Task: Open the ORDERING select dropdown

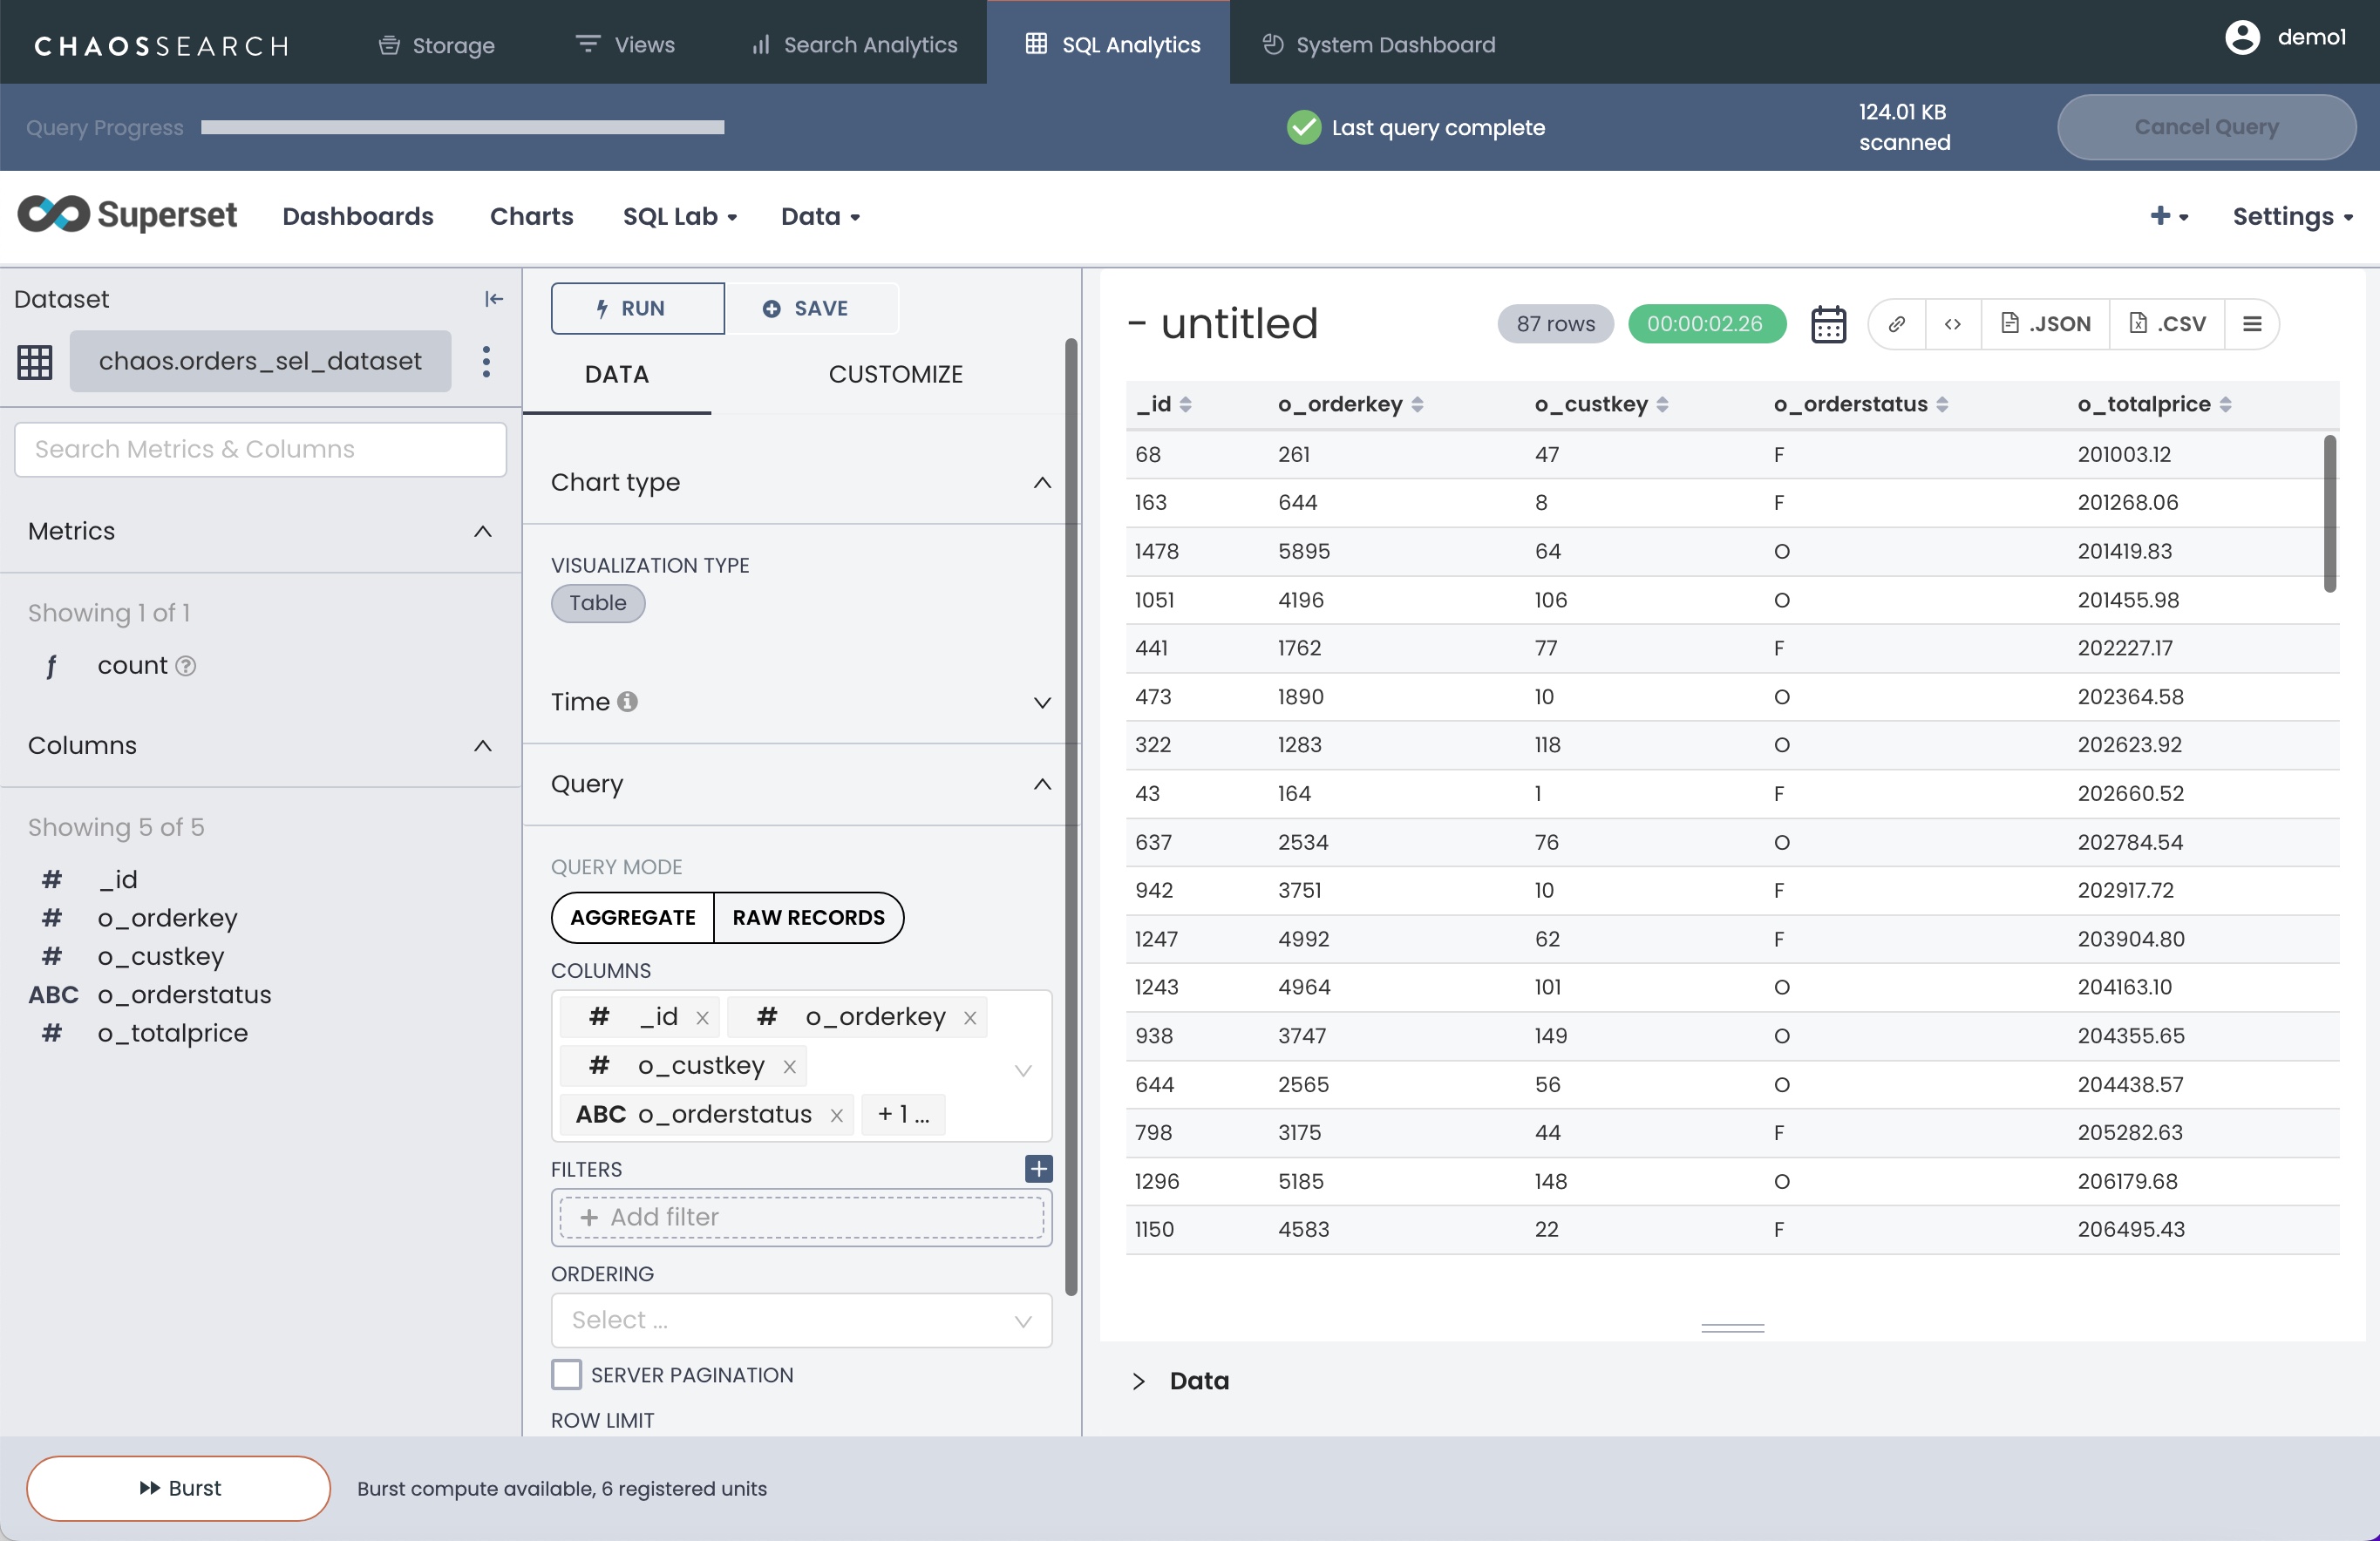Action: pos(800,1320)
